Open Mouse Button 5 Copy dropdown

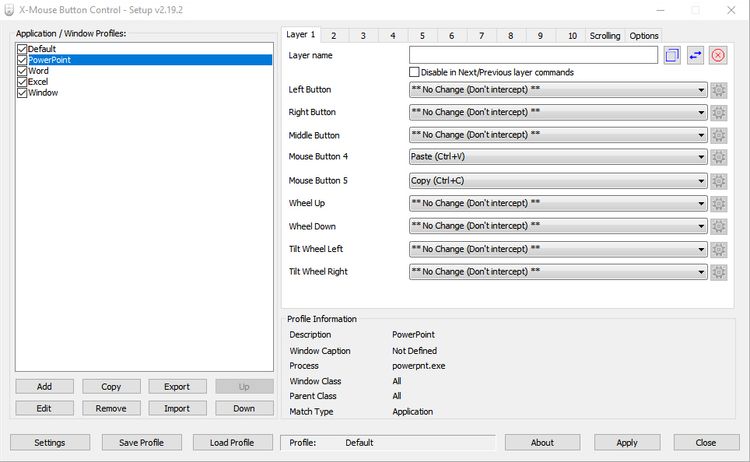(x=558, y=181)
